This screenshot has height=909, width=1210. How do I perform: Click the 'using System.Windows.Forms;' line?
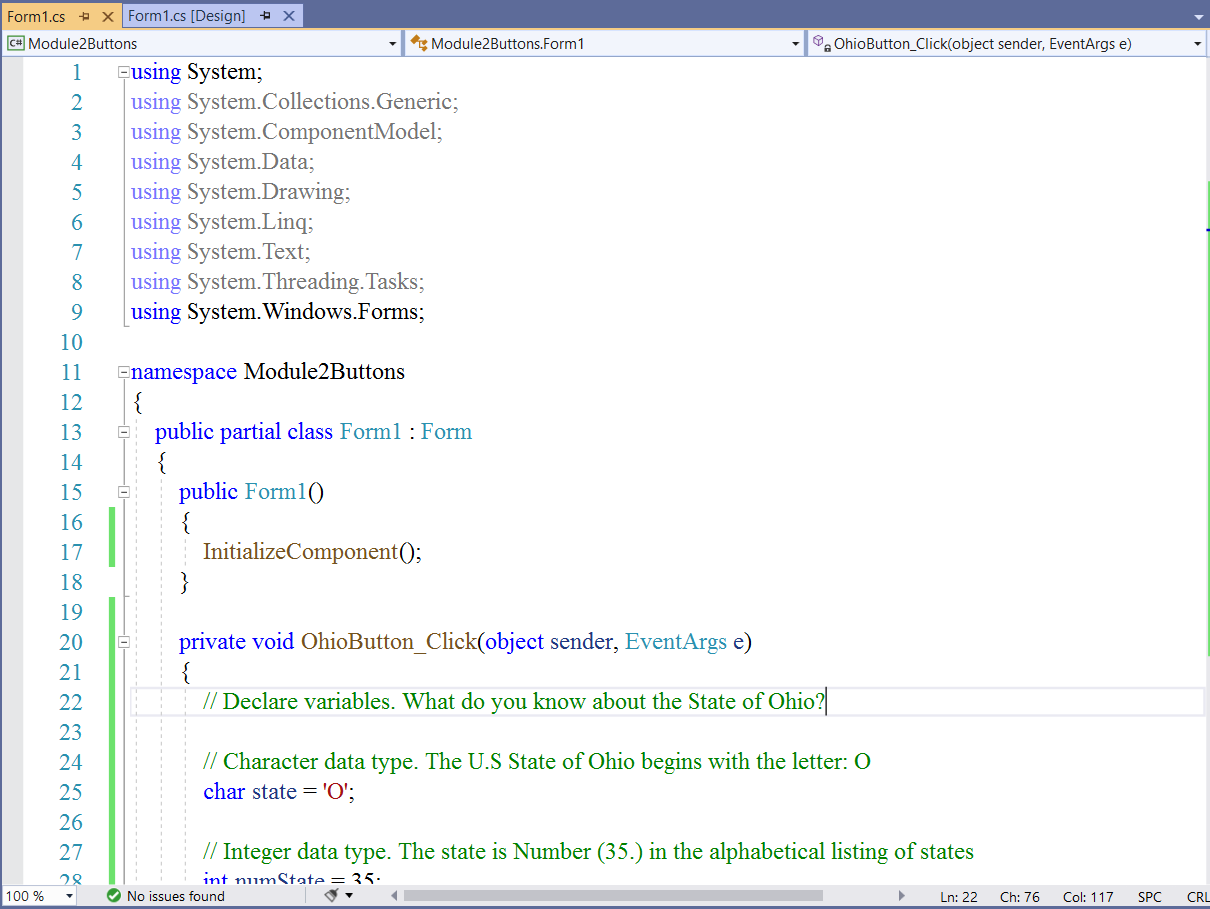click(278, 312)
